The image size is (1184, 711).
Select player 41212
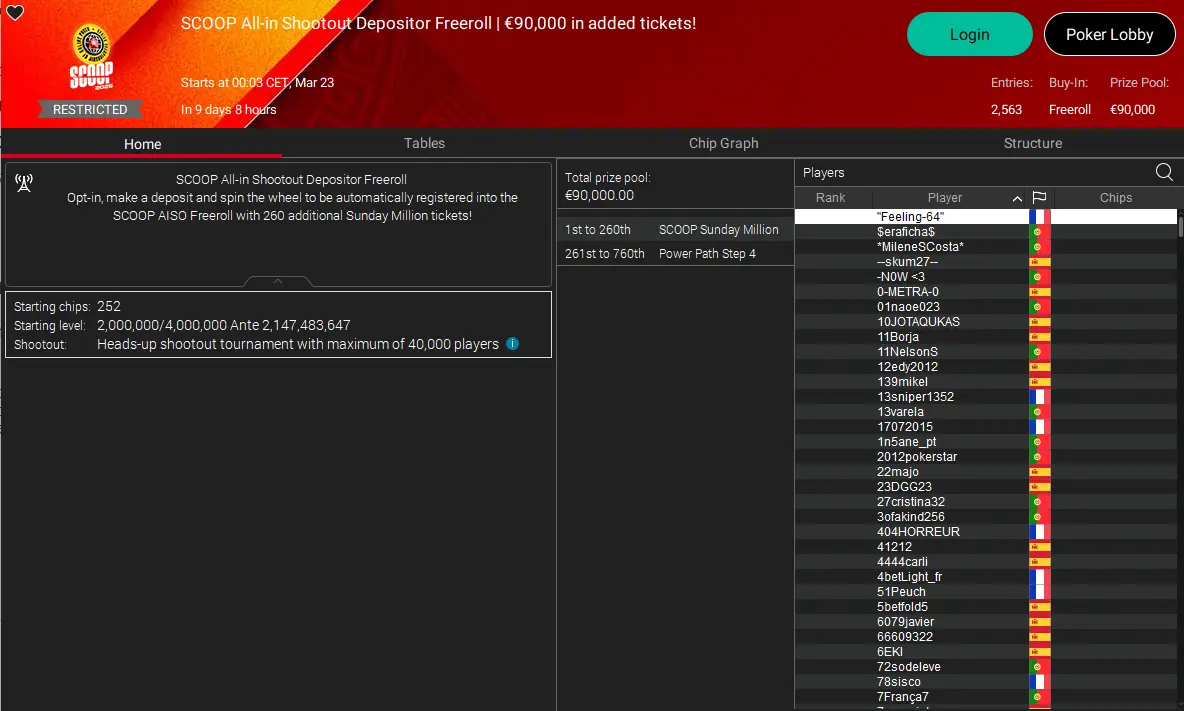[985, 546]
